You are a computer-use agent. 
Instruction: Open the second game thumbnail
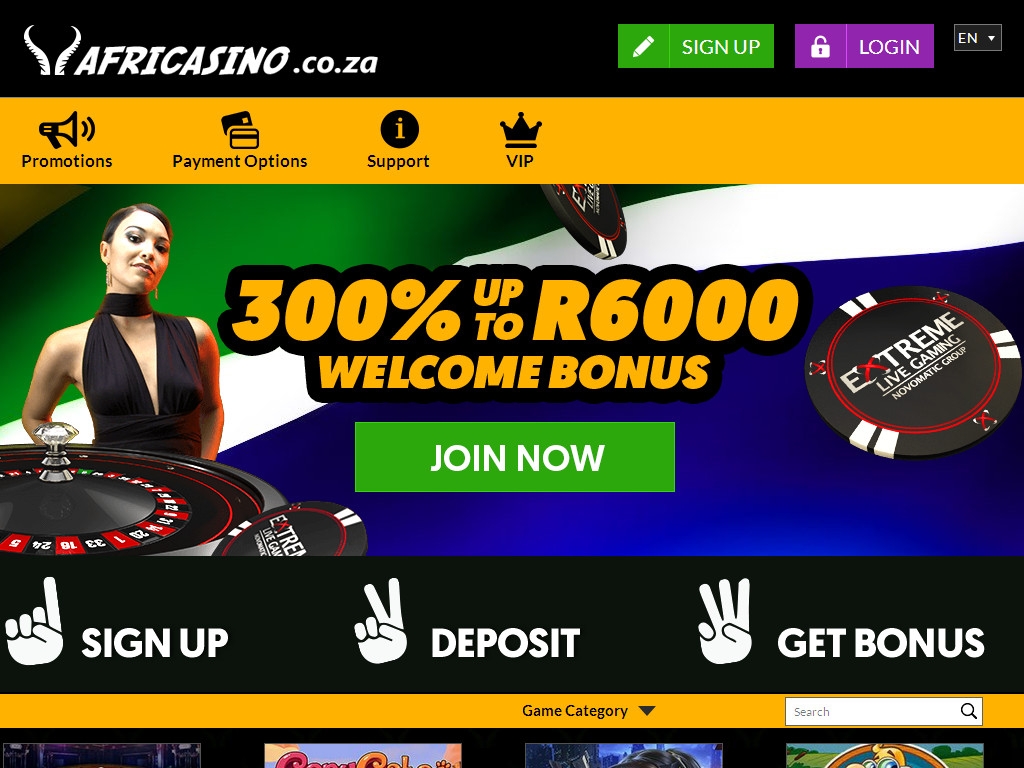click(362, 756)
